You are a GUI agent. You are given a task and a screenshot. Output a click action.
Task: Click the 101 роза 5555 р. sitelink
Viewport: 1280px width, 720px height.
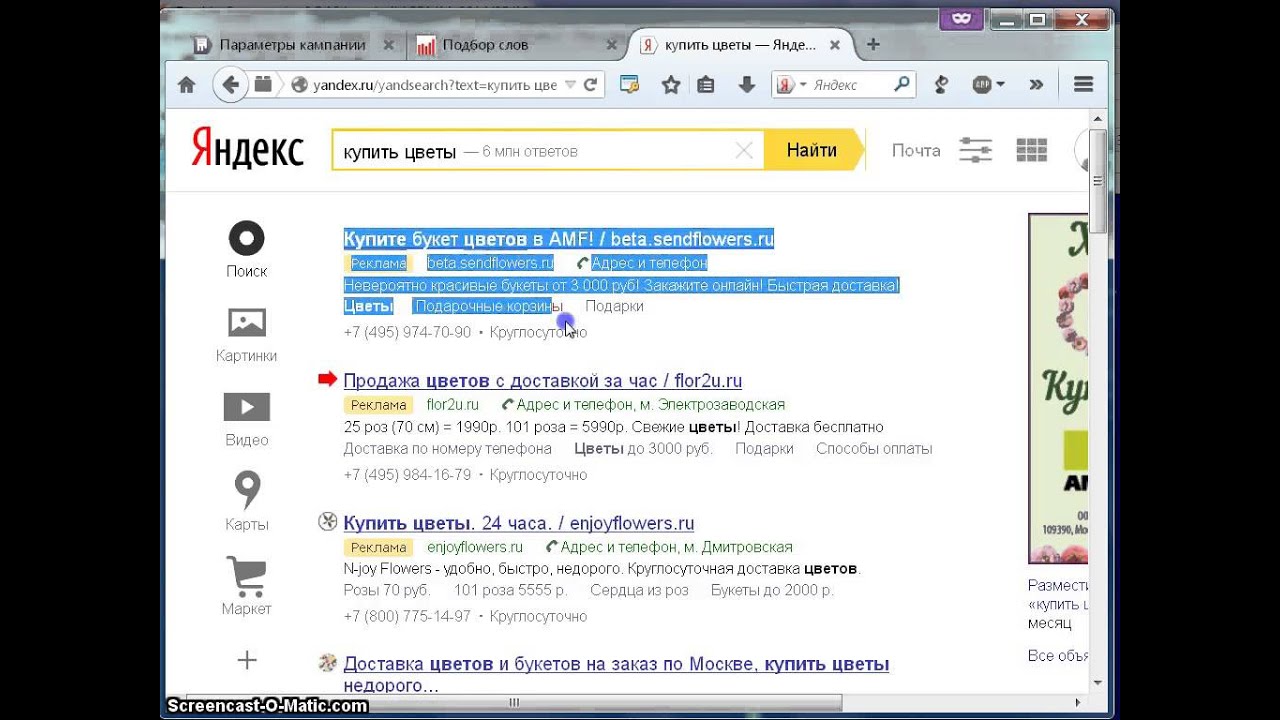(x=510, y=590)
